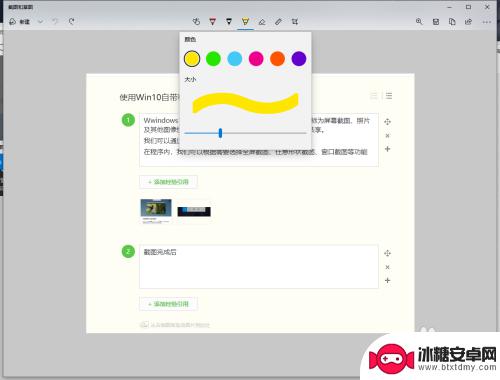Maximize the Snip & Sketch window

click(468, 7)
